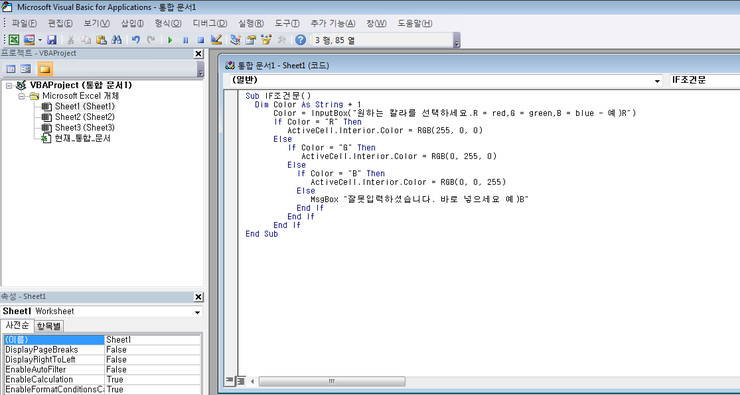The width and height of the screenshot is (740, 395).
Task: Collapse the VBAProject tree node
Action: click(x=9, y=86)
